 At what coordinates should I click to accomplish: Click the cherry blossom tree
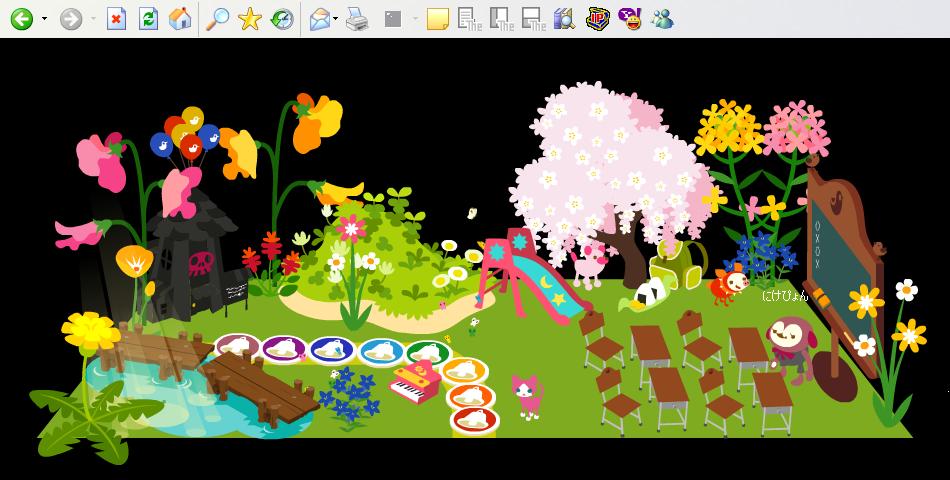pyautogui.click(x=612, y=182)
